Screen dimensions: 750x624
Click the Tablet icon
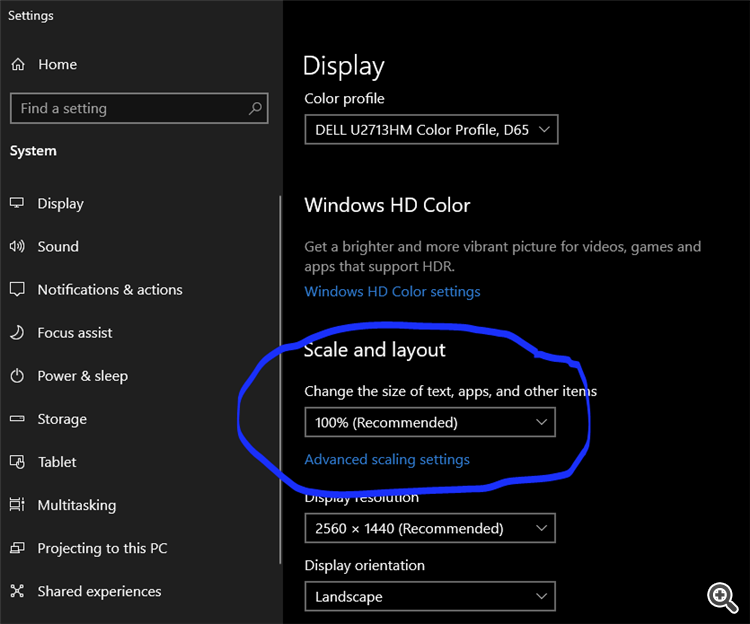tap(17, 462)
